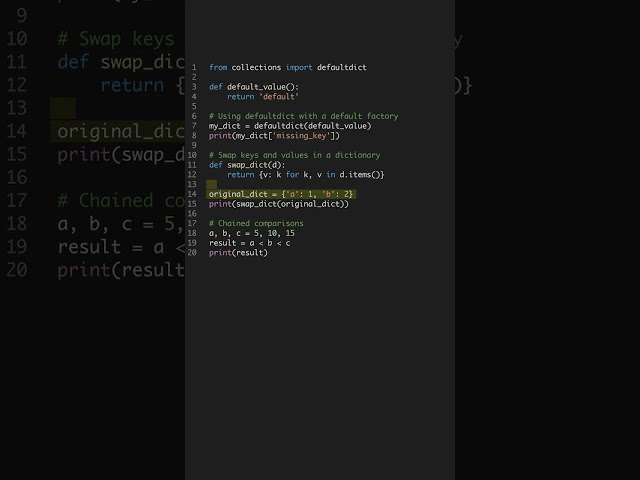Click the 'my_dict = defaultdict(default_value)' line
This screenshot has height=480, width=640.
tap(290, 126)
